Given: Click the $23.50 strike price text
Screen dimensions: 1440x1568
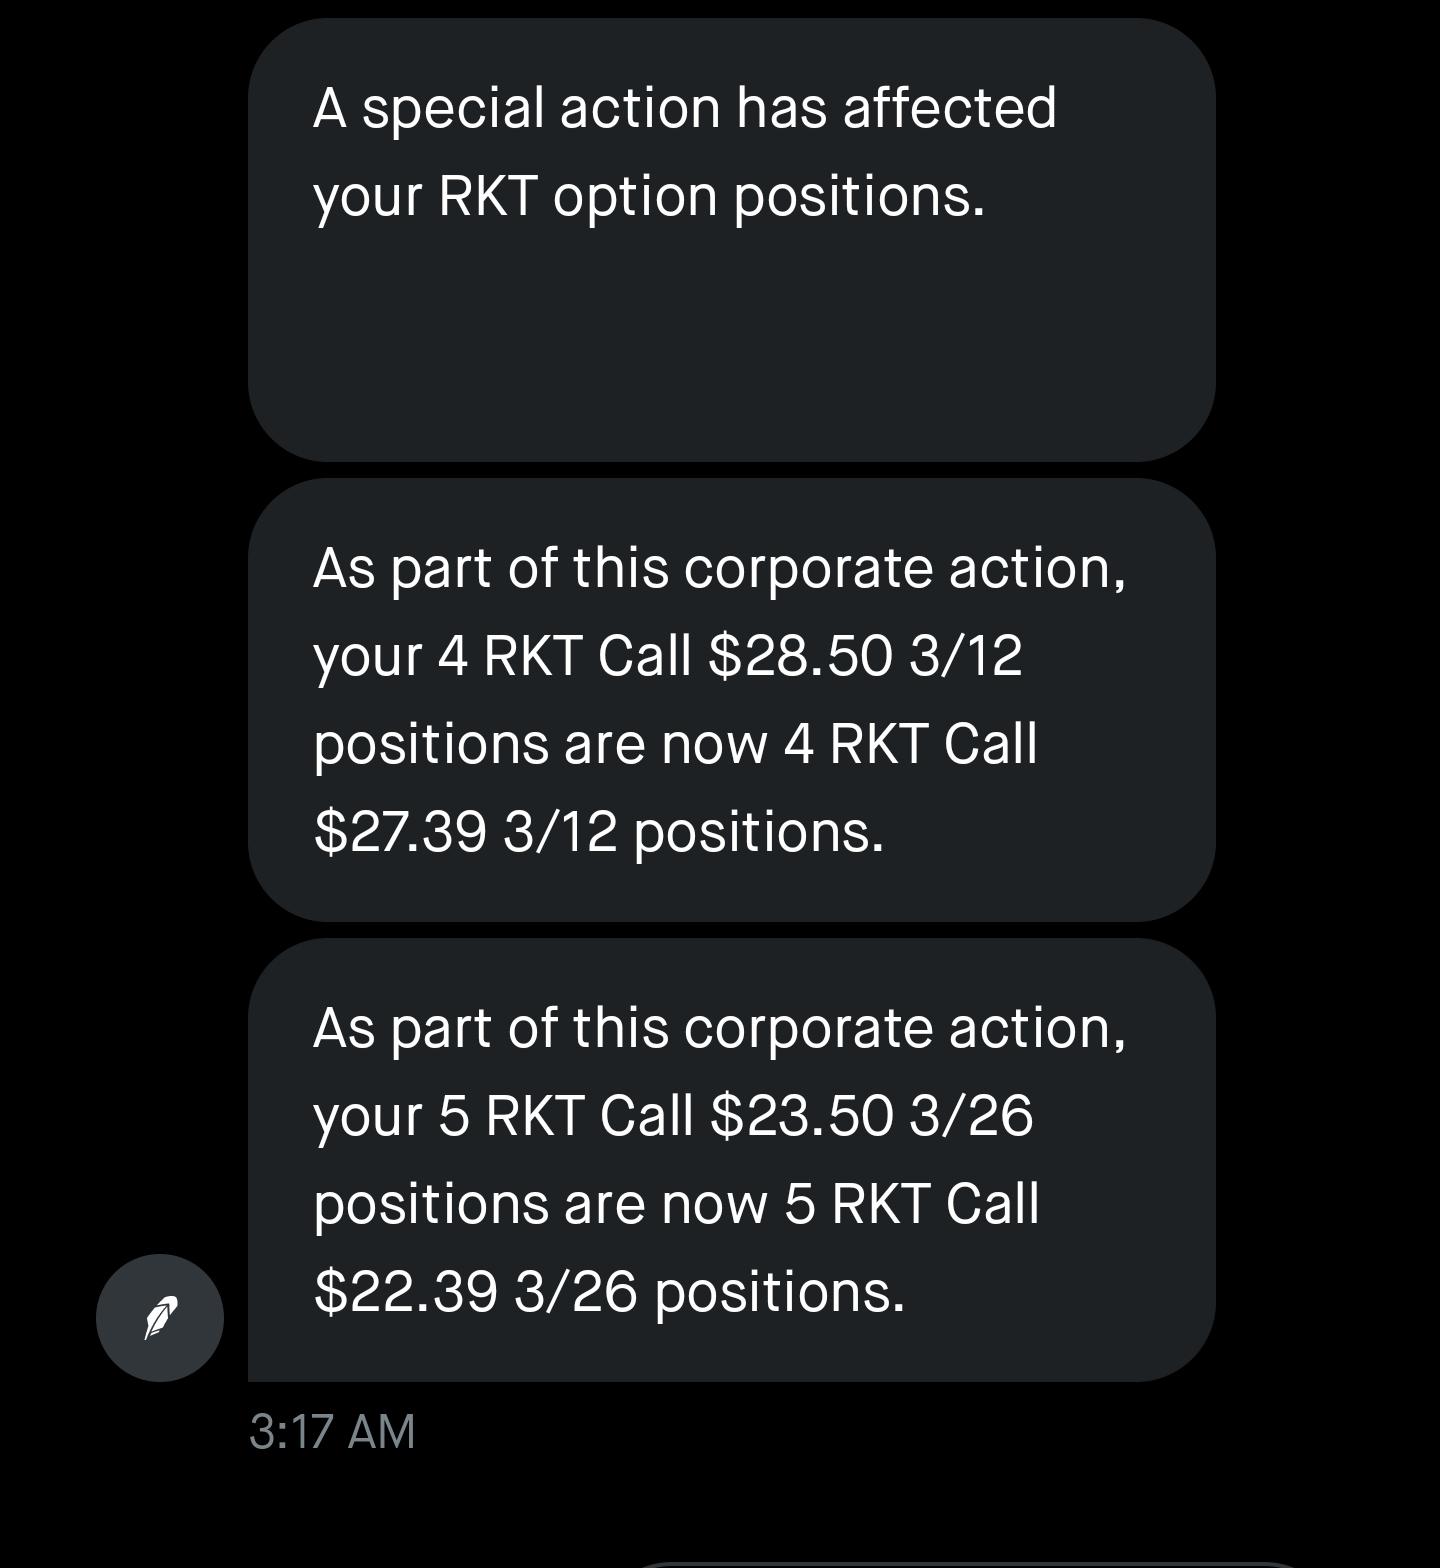Looking at the screenshot, I should [x=801, y=1116].
